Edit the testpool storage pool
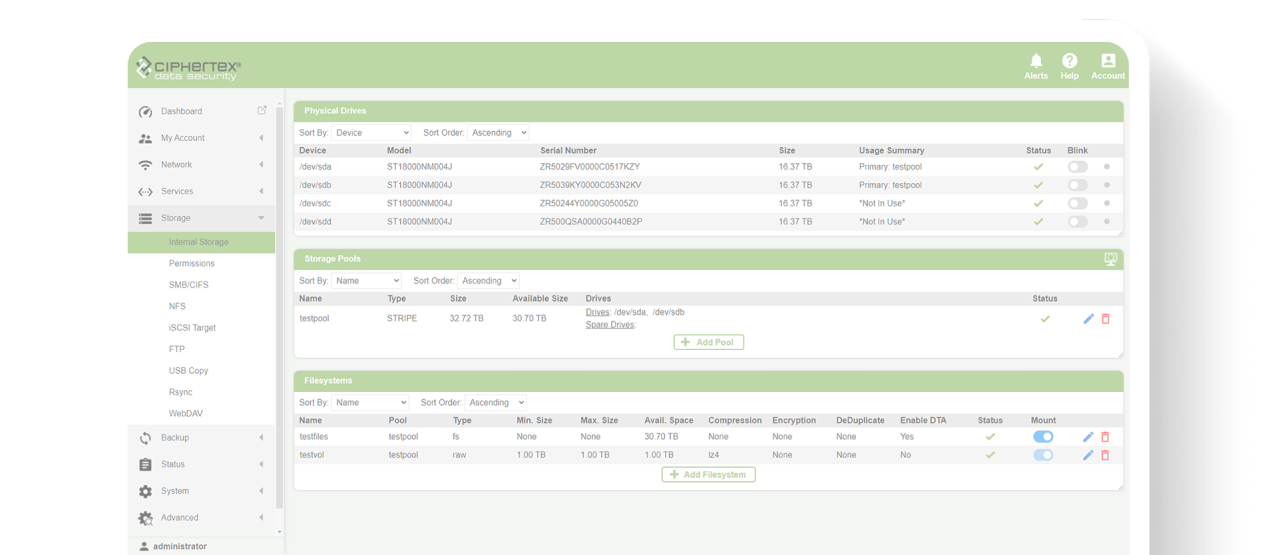The height and width of the screenshot is (555, 1278). [x=1088, y=319]
